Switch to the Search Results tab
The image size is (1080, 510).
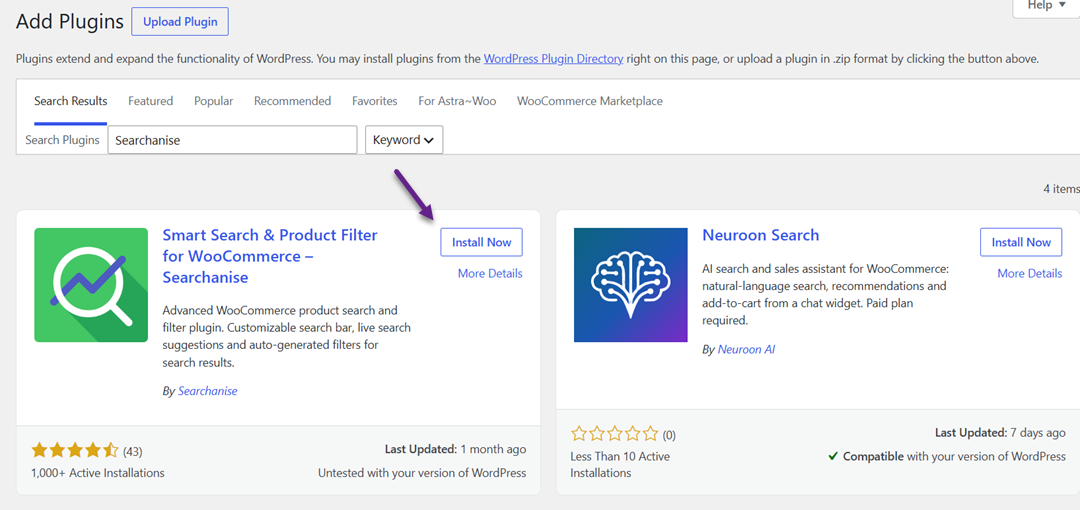pos(71,101)
